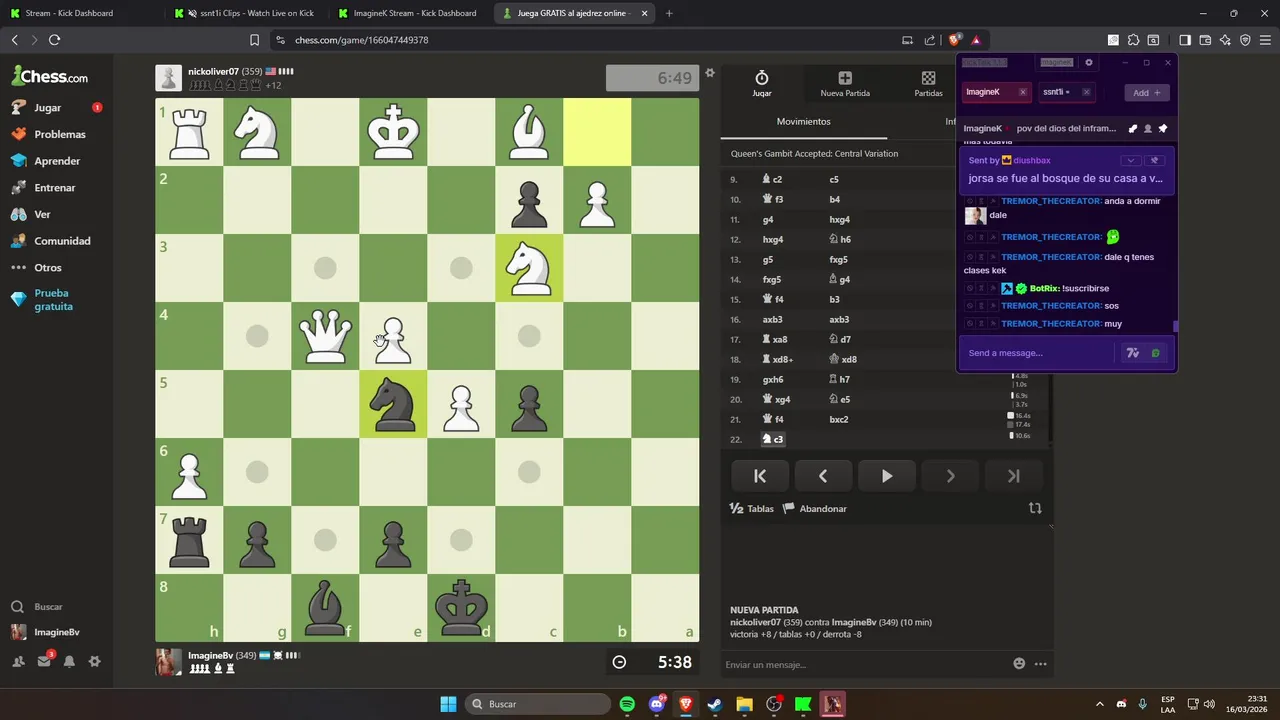Add a new chat with Add +
Viewport: 1280px width, 720px height.
click(x=1146, y=92)
